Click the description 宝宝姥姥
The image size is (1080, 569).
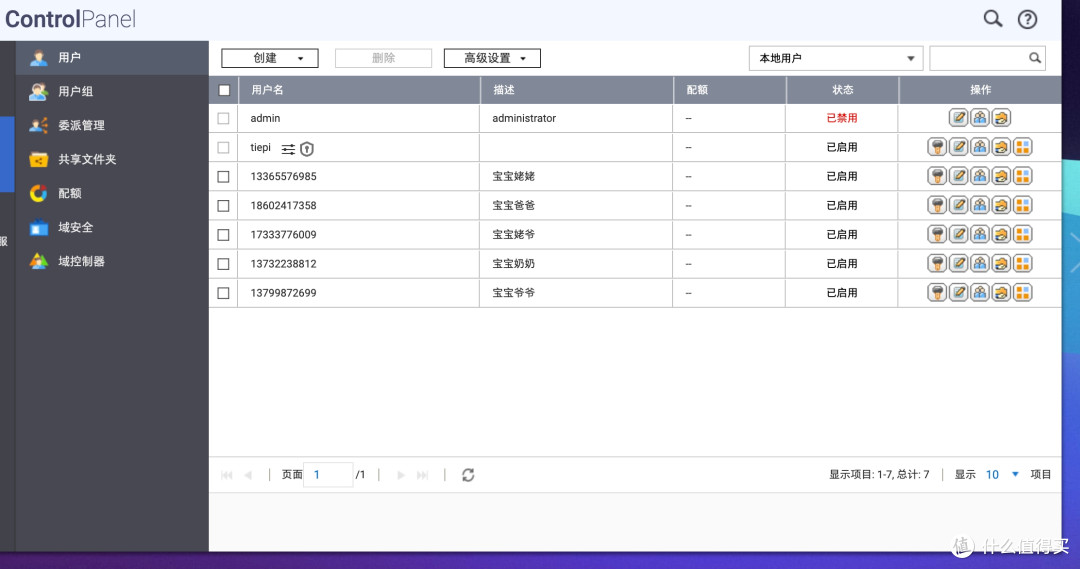[513, 176]
